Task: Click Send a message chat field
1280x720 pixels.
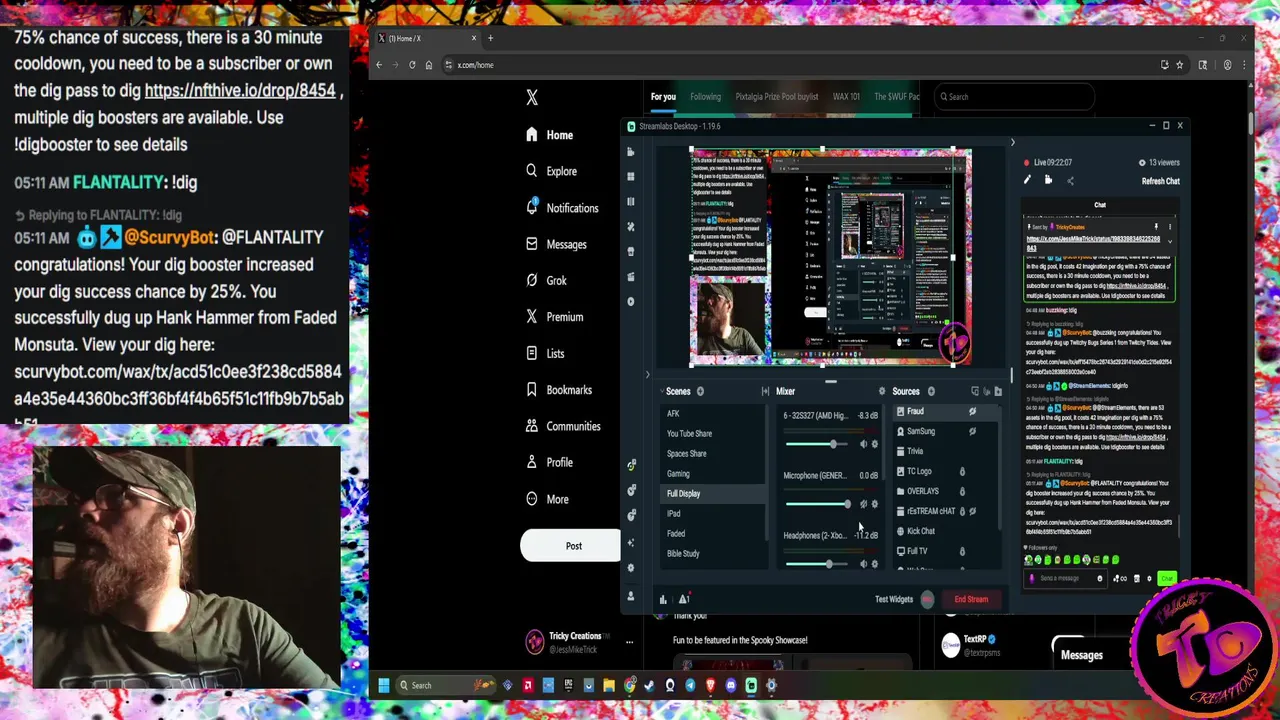Action: pyautogui.click(x=1065, y=578)
